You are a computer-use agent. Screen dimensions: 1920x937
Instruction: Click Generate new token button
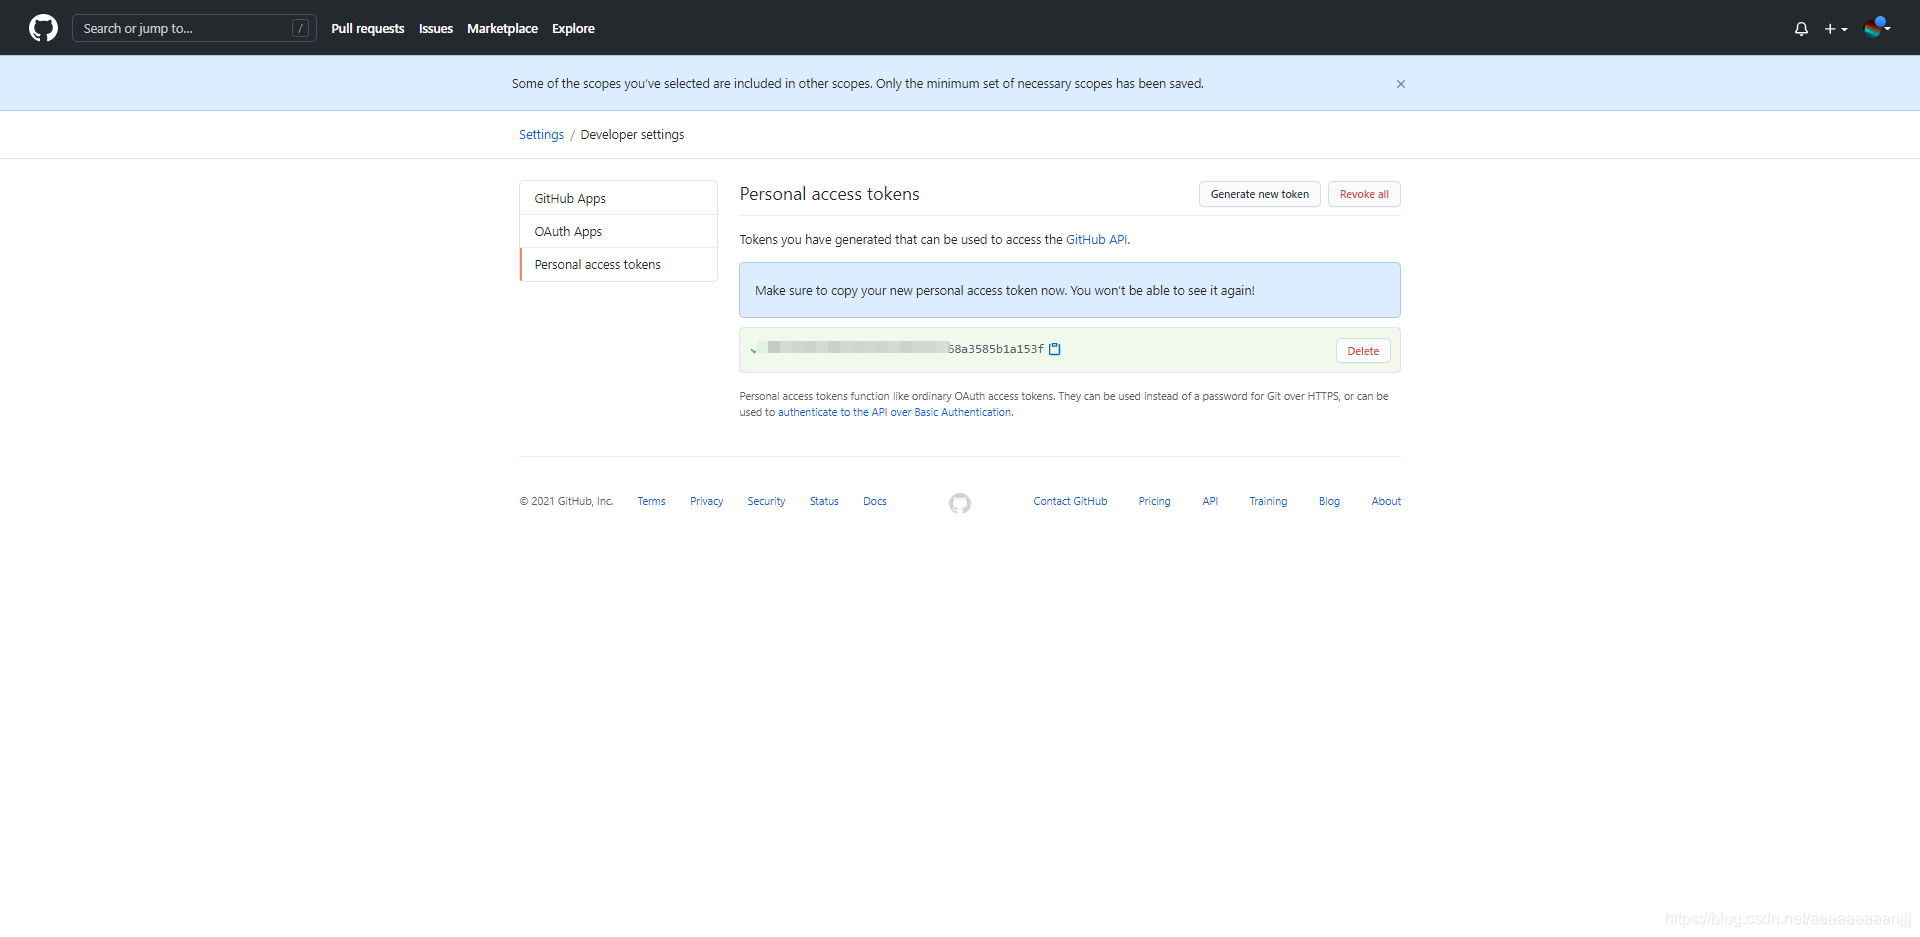(x=1260, y=194)
